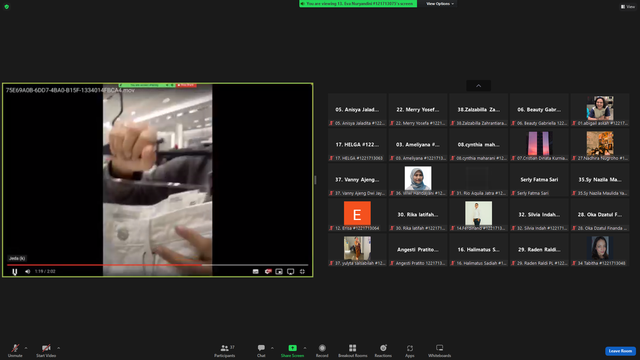Screen dimensions: 640x360
Task: Click the View button at top right
Action: (x=628, y=7)
